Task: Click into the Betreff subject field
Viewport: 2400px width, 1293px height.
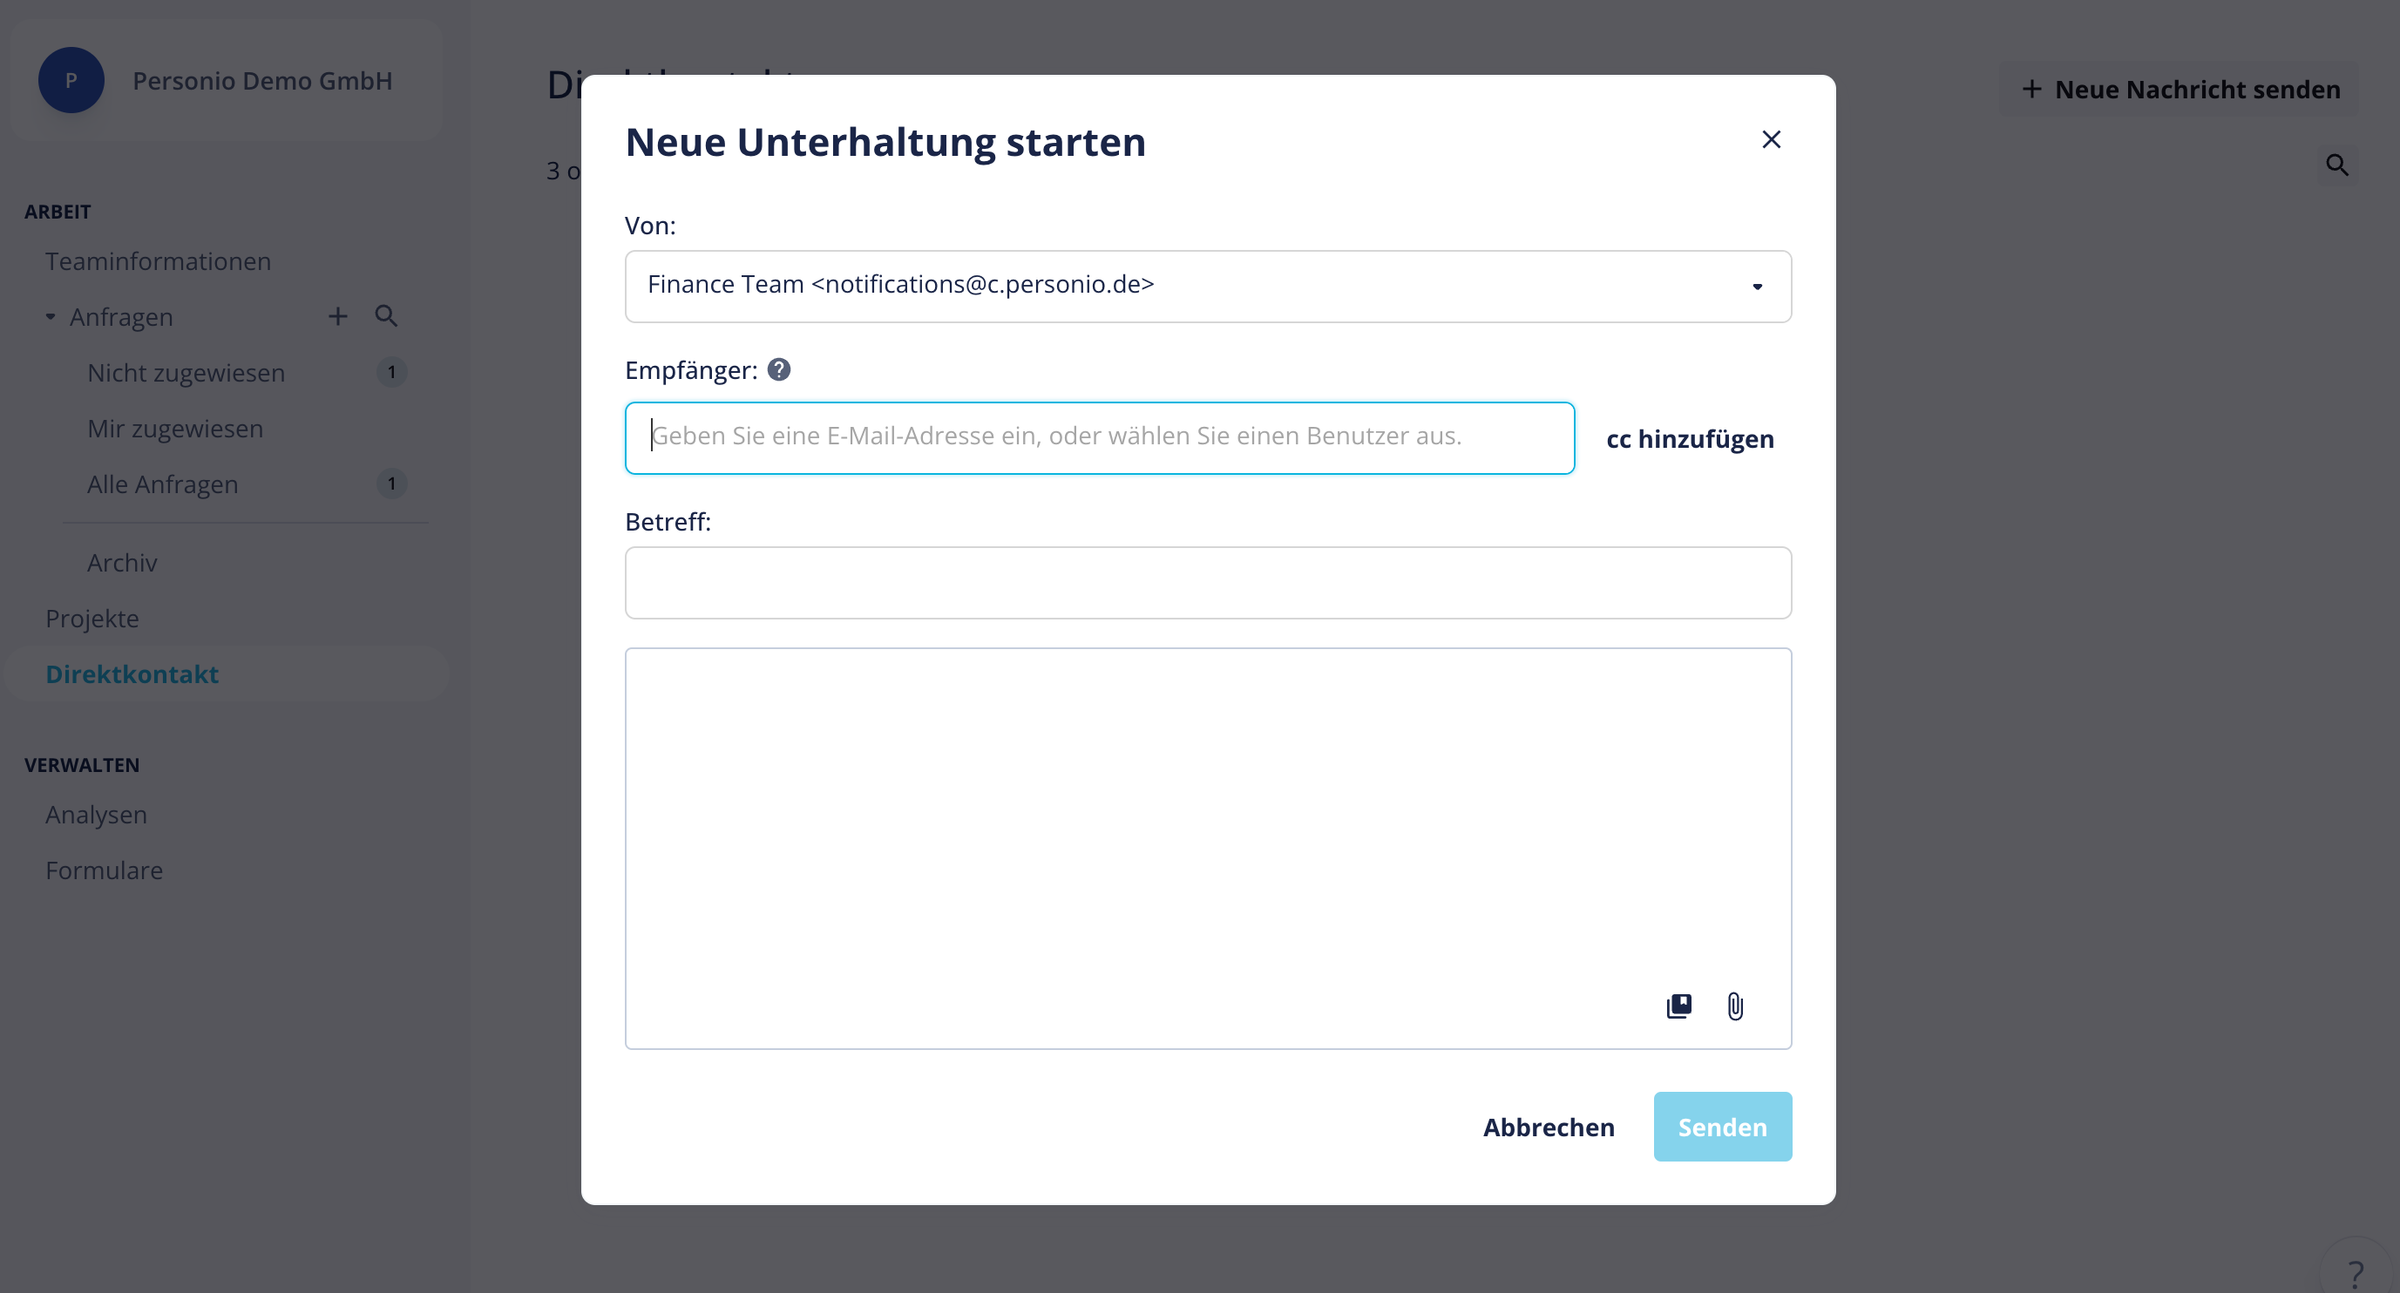Action: 1208,583
